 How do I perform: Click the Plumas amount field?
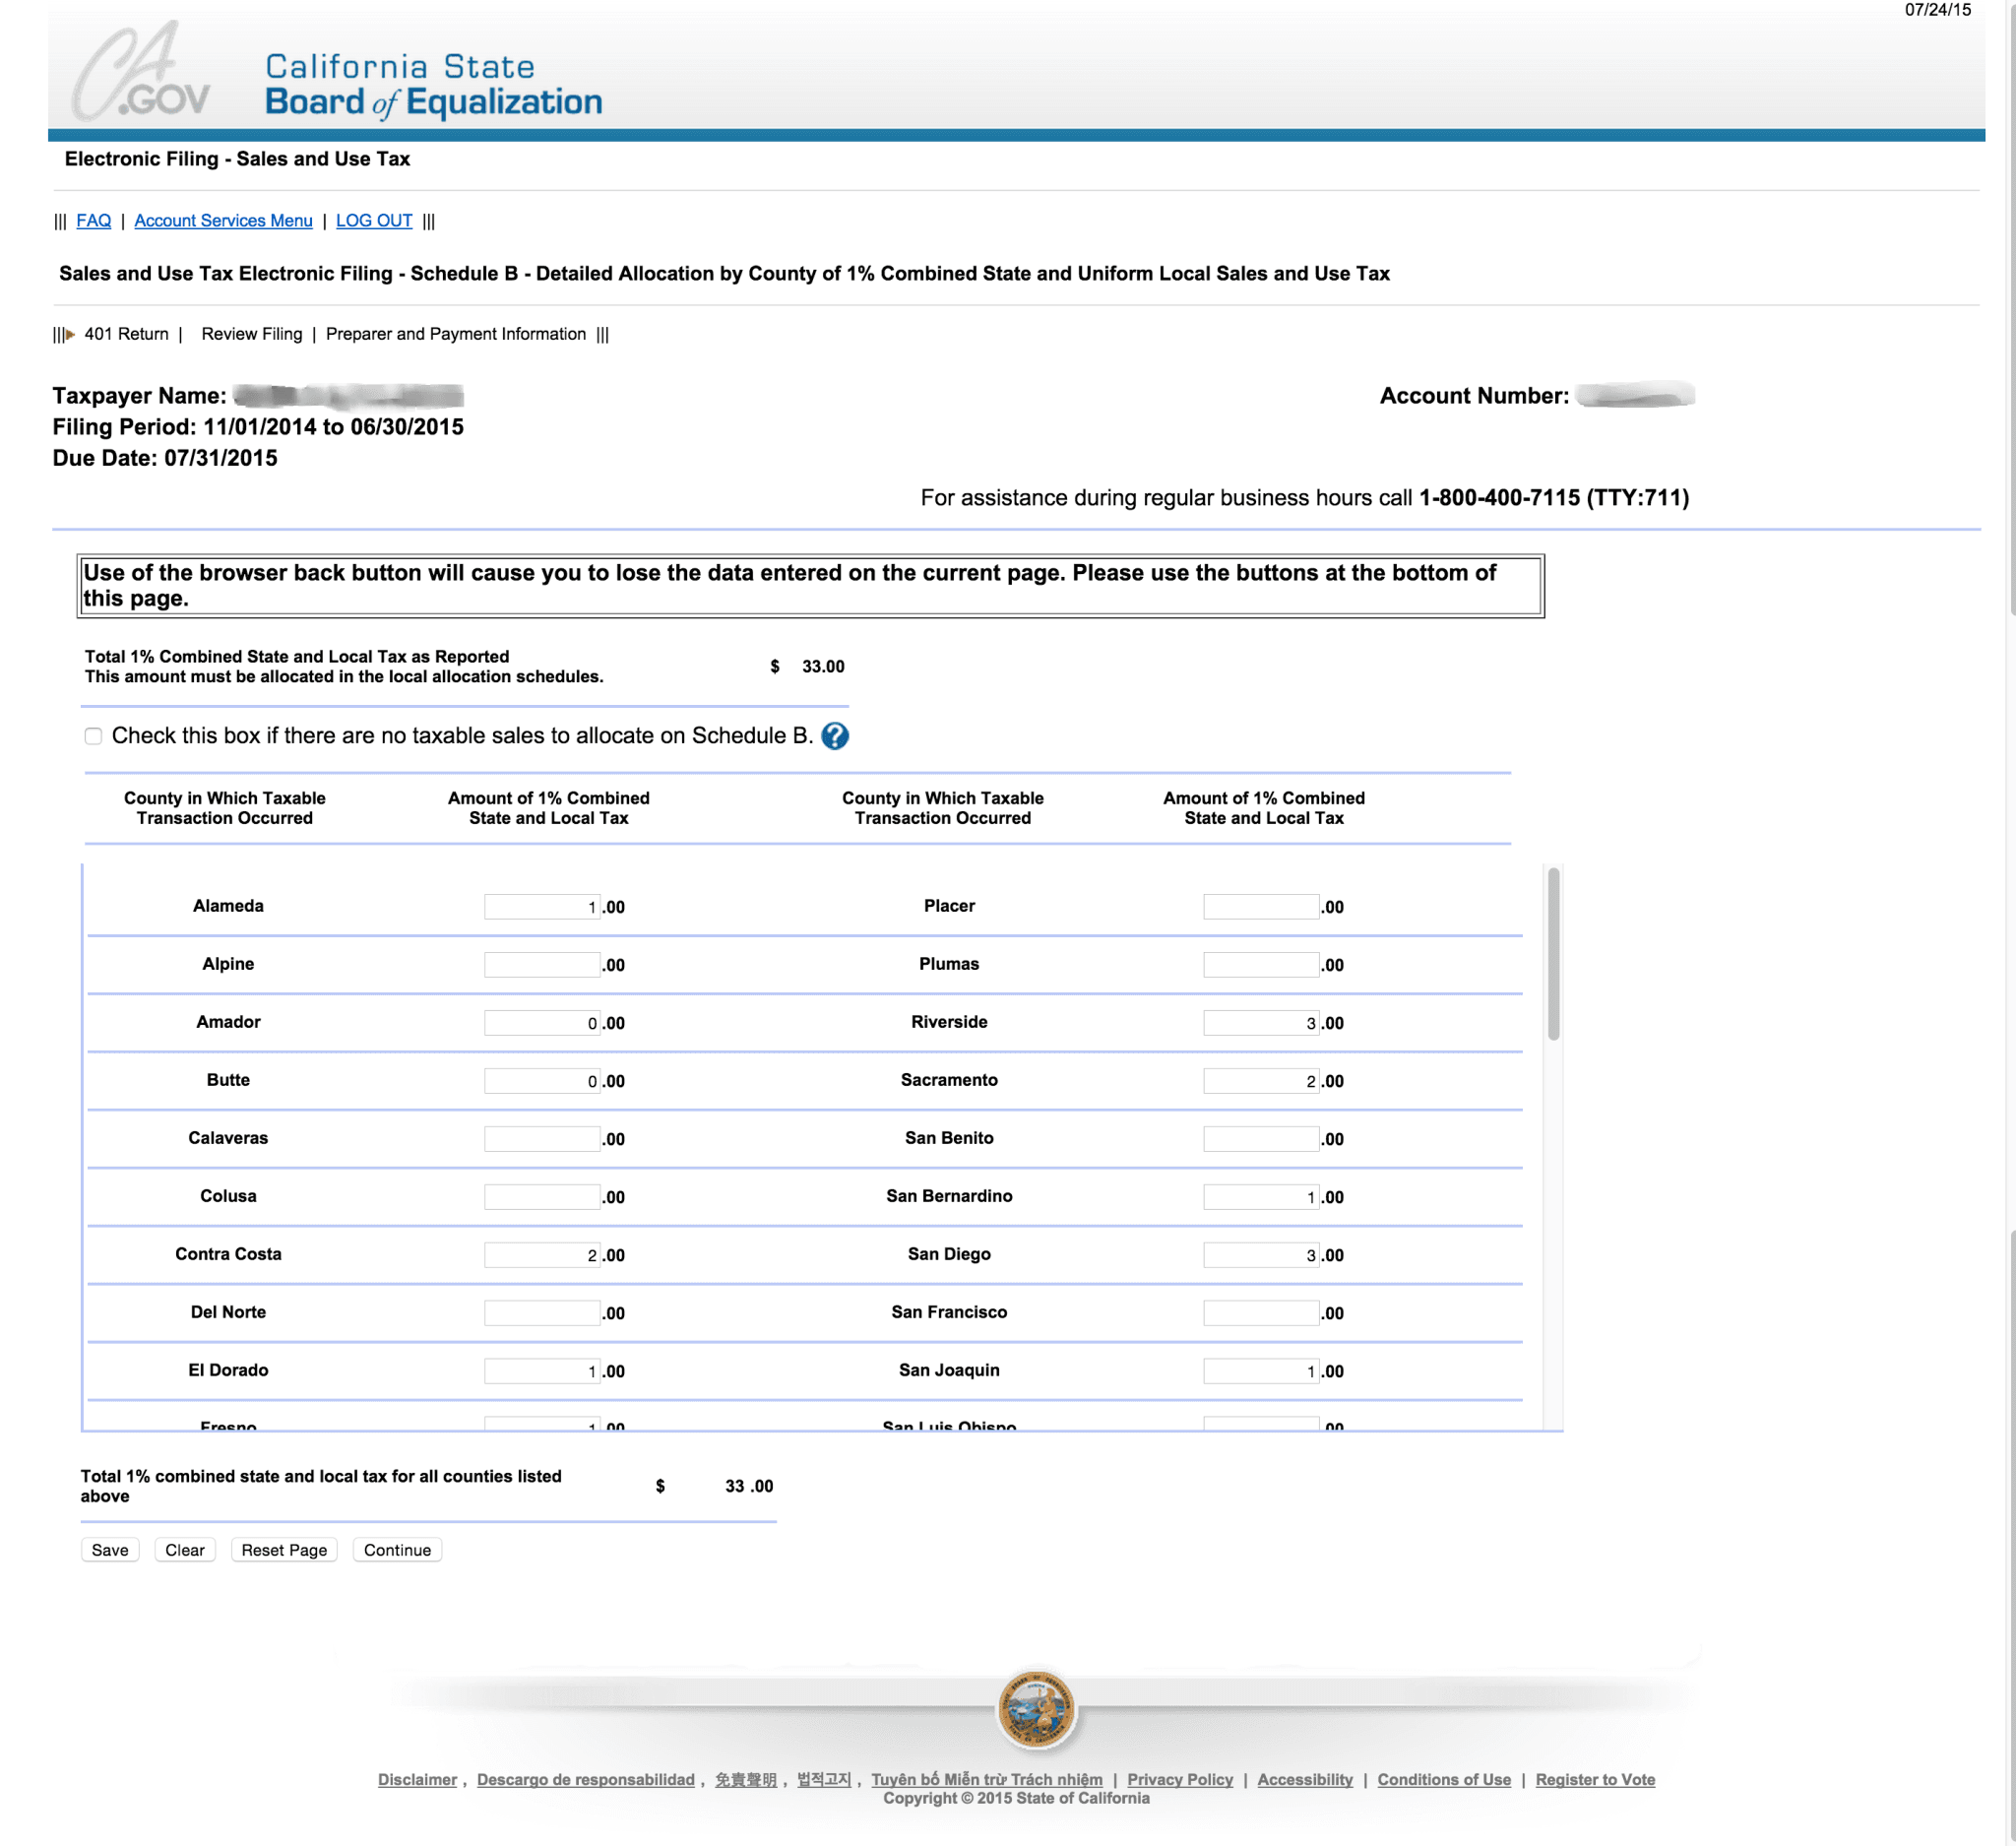(1261, 965)
